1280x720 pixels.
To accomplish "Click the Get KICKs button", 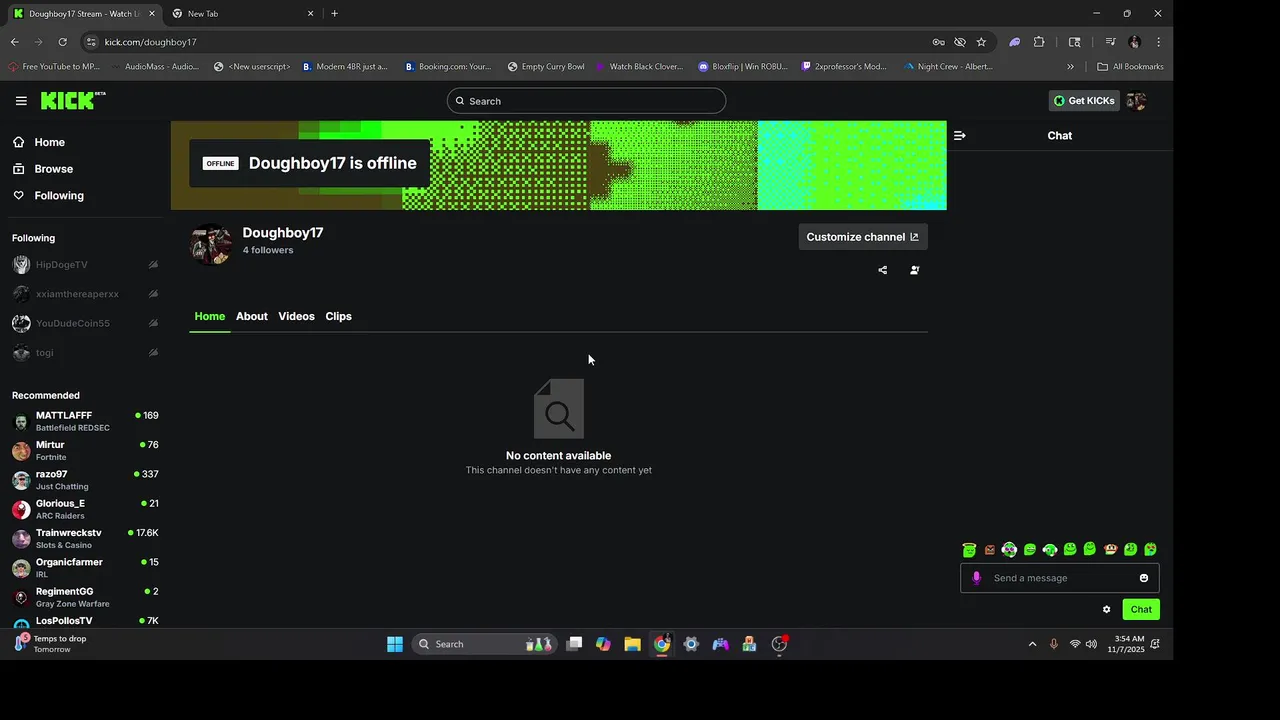I will [x=1084, y=101].
